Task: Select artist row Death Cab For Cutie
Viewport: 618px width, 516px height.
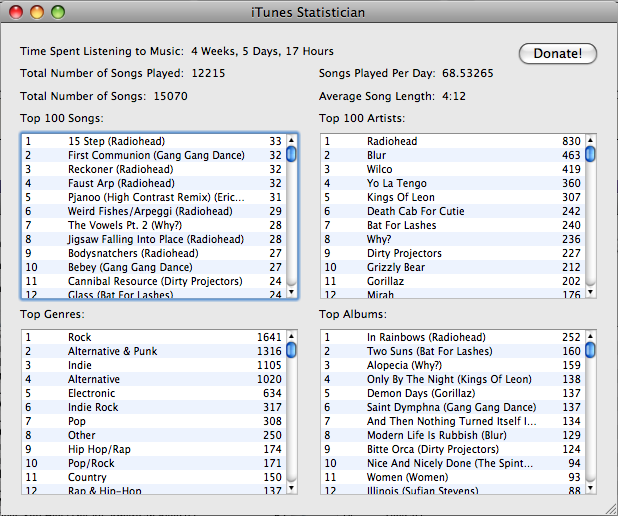Action: click(453, 211)
